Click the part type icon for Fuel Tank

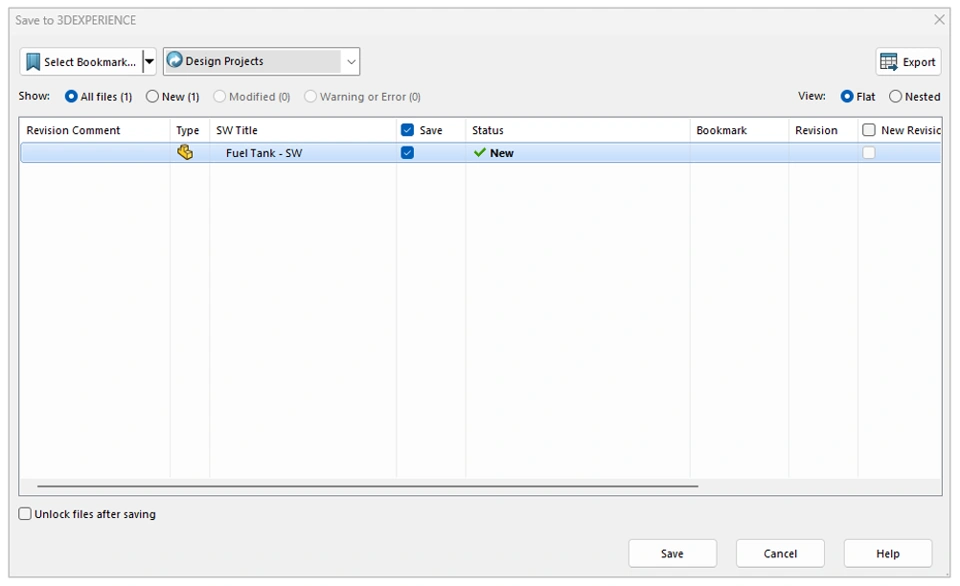pyautogui.click(x=185, y=152)
